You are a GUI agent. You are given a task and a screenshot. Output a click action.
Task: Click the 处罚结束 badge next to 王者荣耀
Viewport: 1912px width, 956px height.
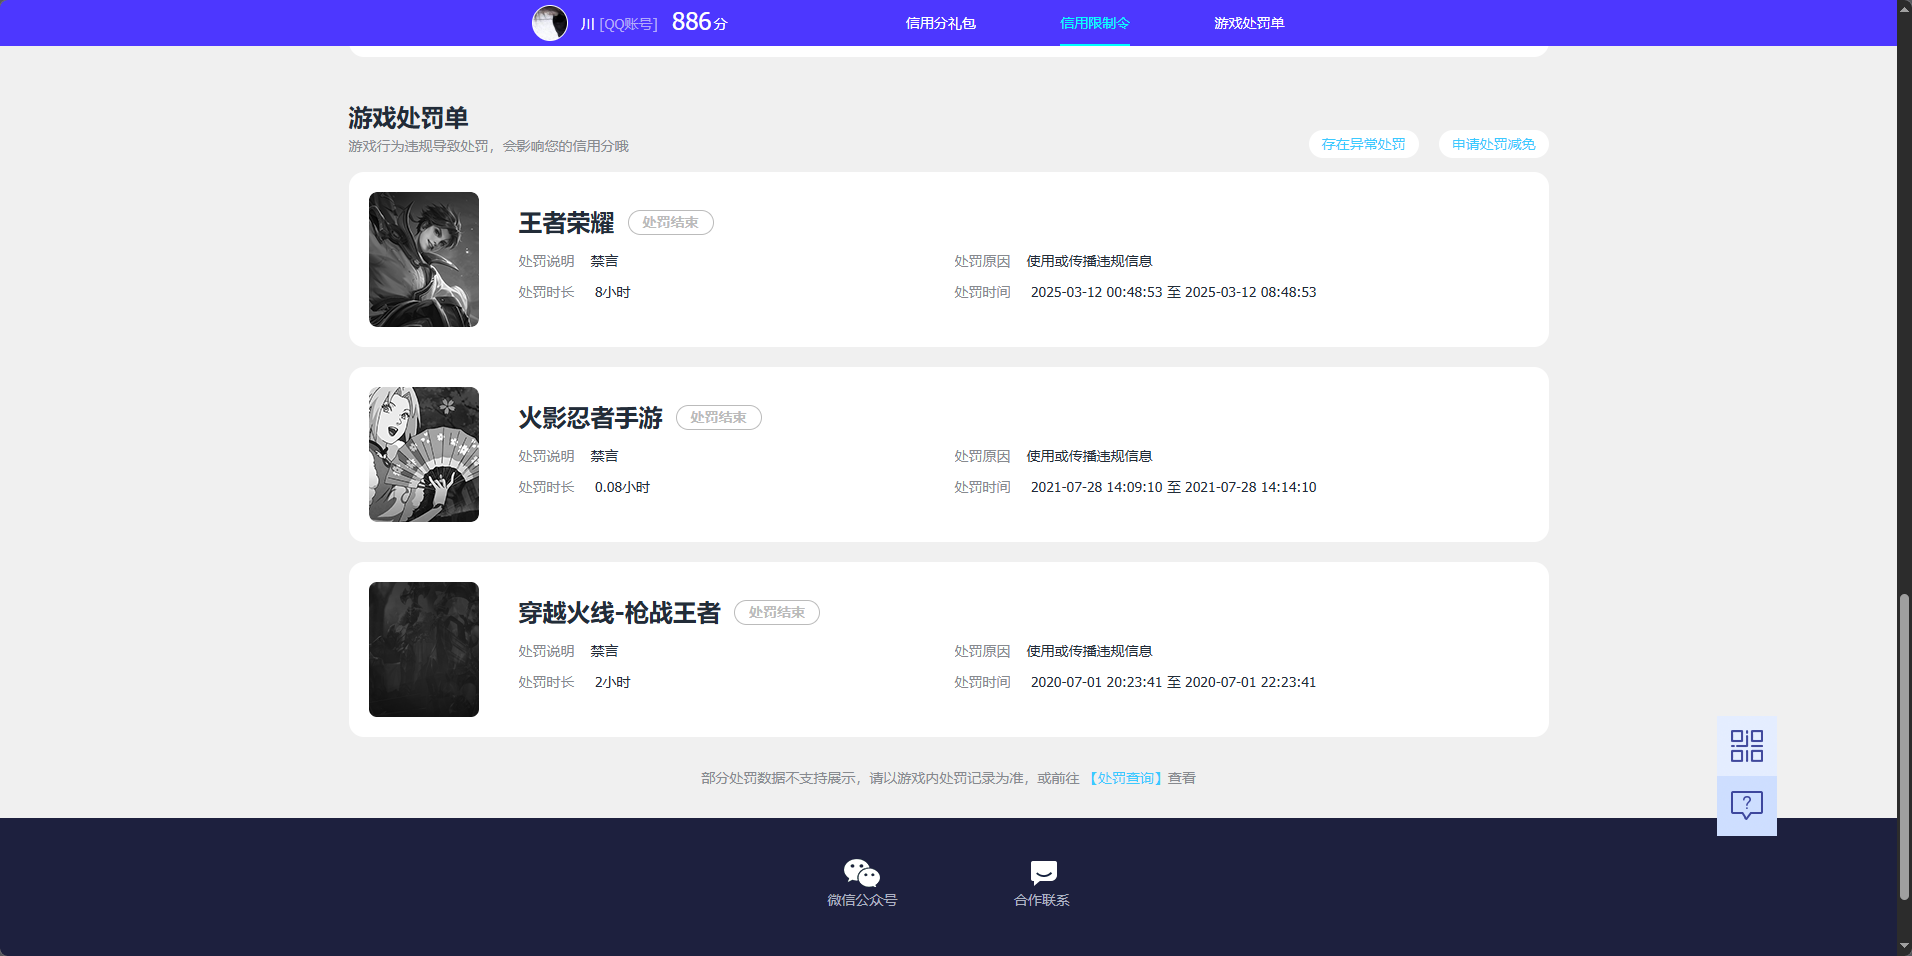[x=670, y=222]
